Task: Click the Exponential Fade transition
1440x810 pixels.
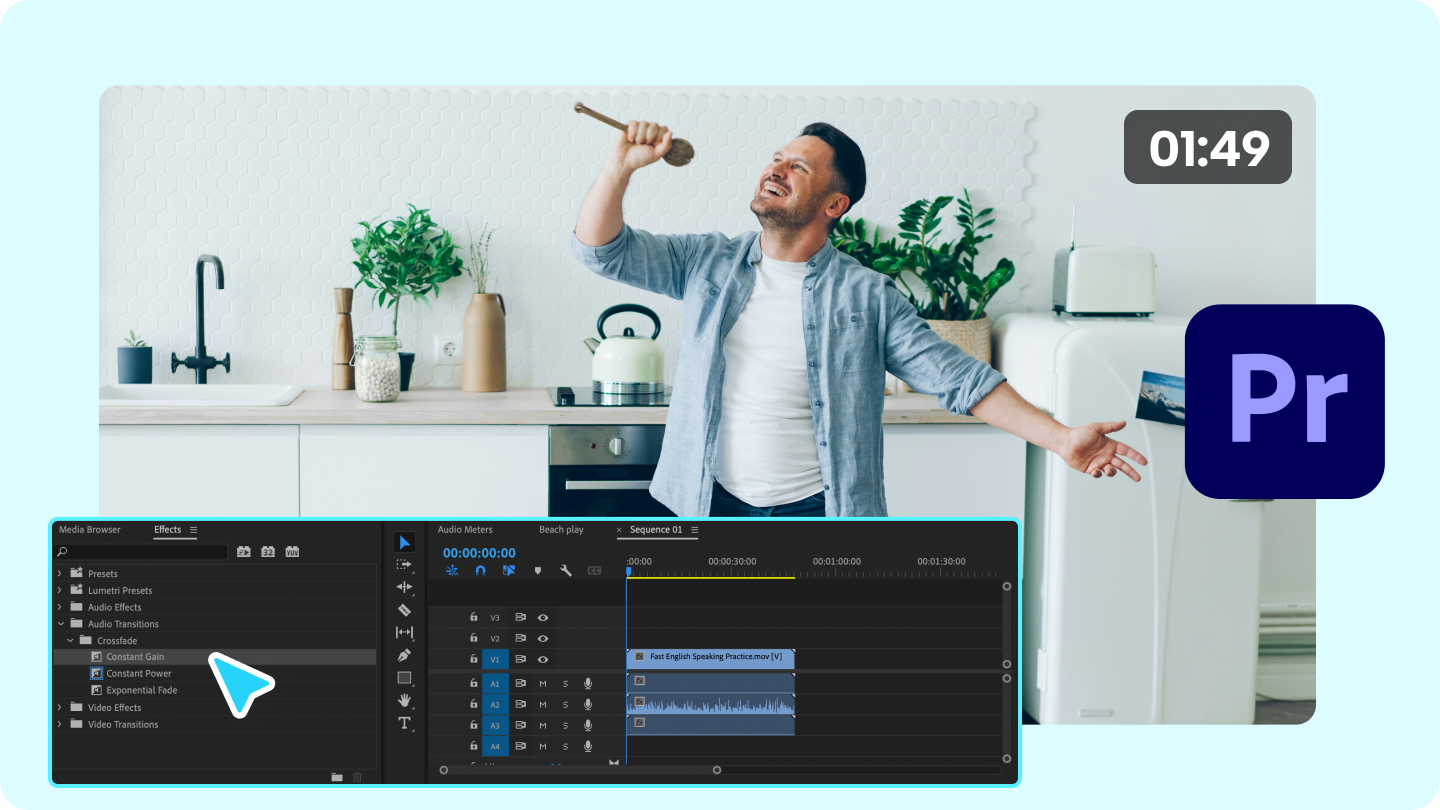Action: (140, 689)
